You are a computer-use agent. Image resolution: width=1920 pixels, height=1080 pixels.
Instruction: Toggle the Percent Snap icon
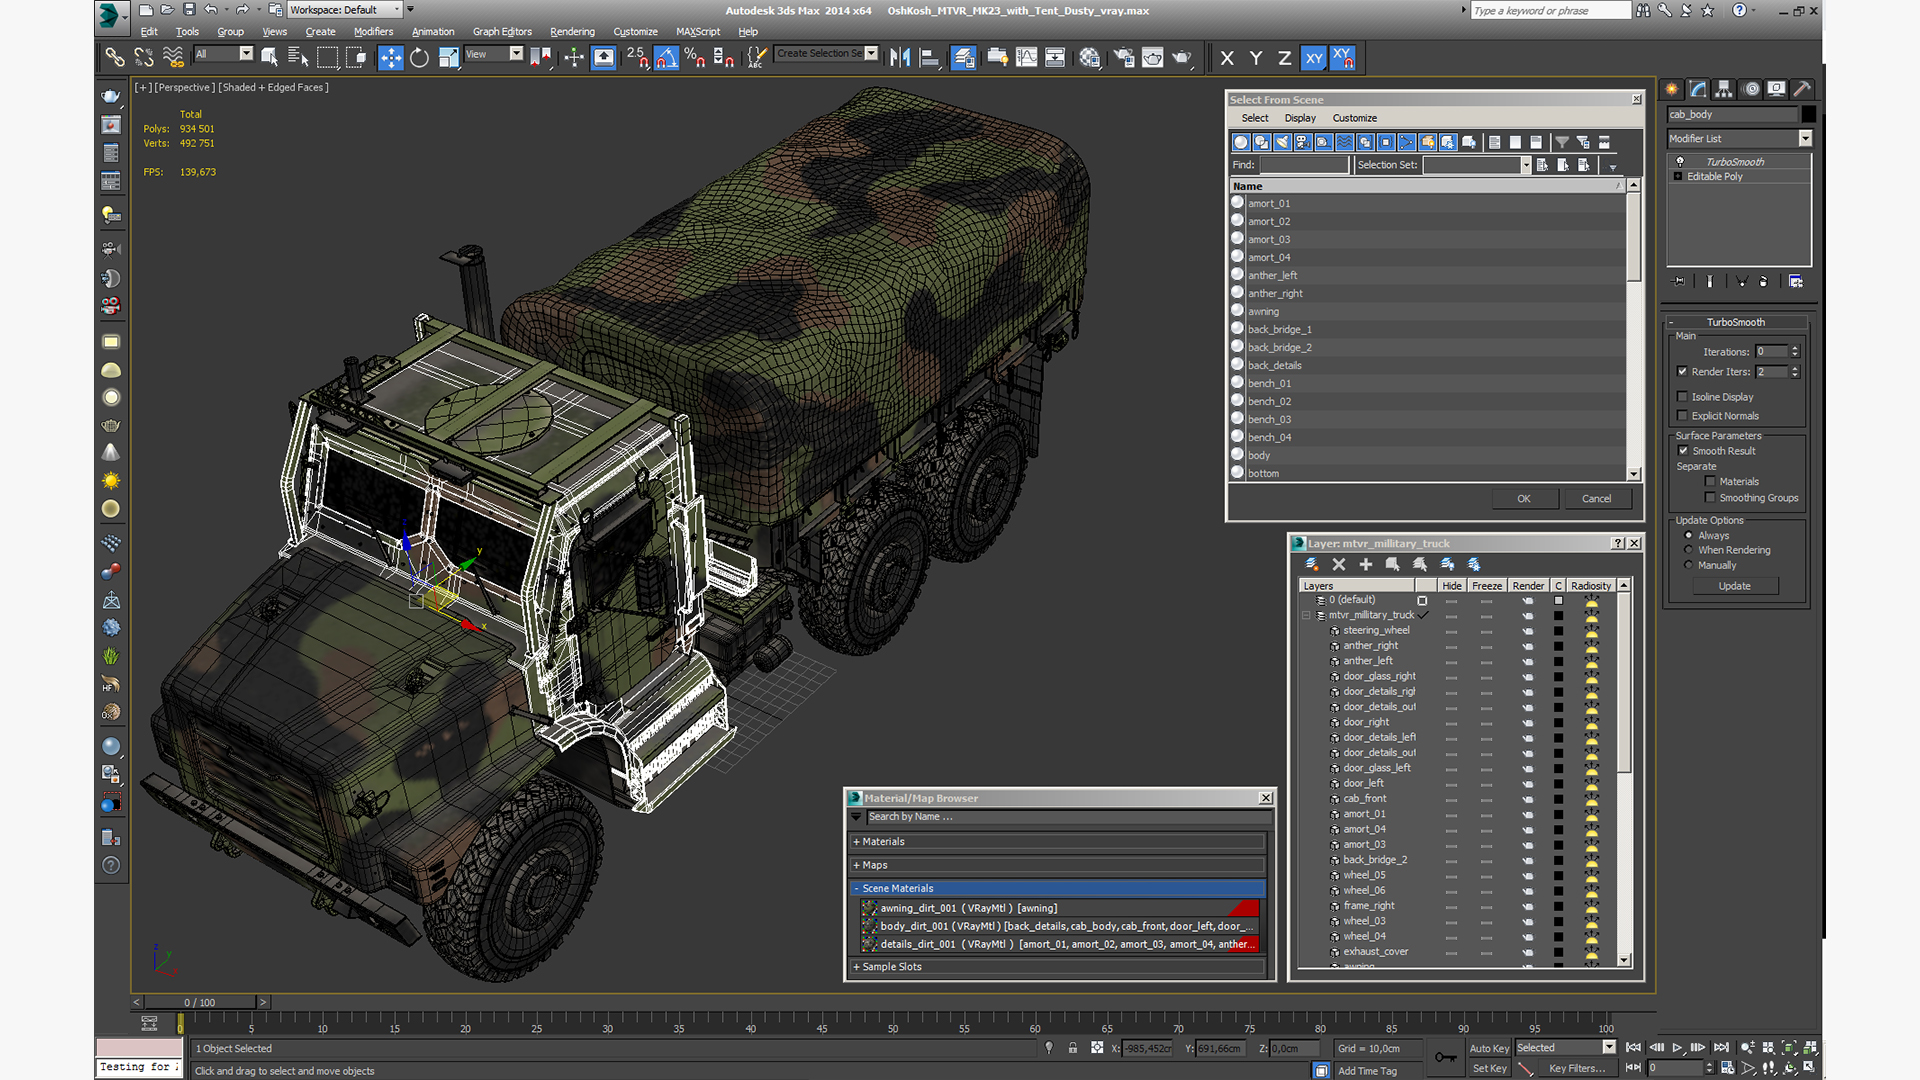click(x=695, y=58)
